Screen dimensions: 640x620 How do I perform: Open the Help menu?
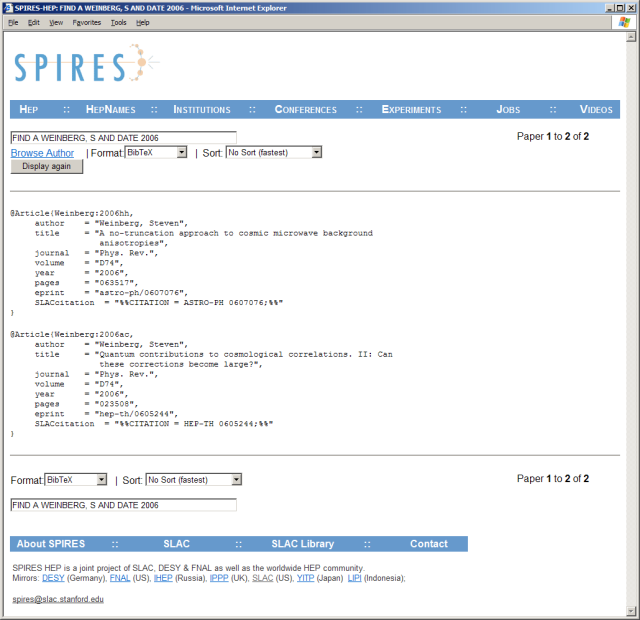142,22
